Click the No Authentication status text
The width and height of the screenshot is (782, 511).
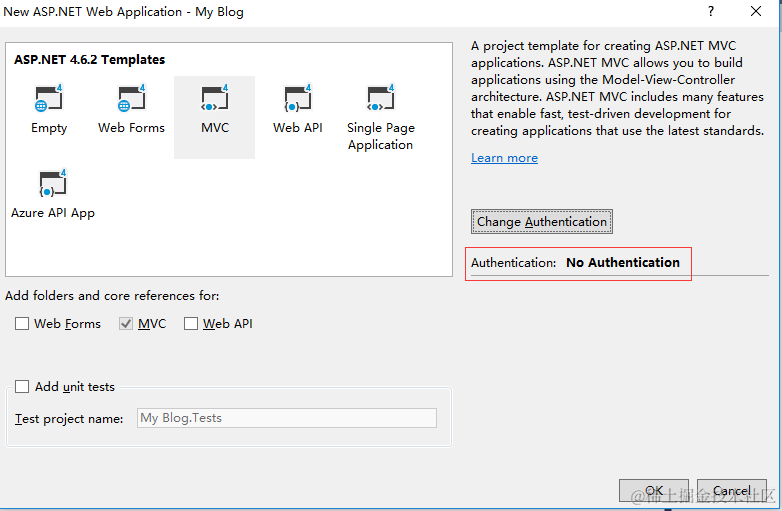coord(623,263)
